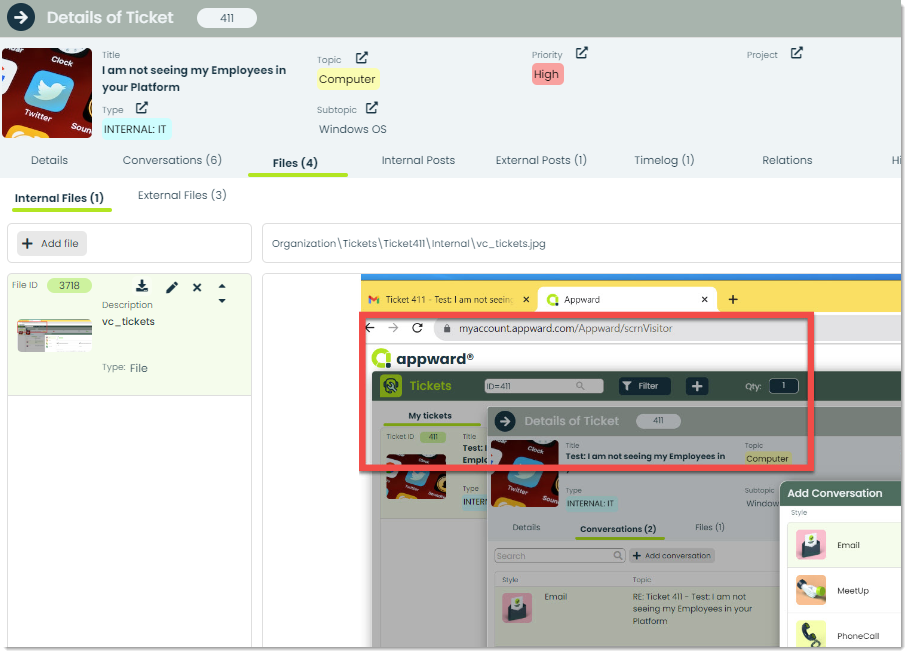
Task: Open the Internal Posts tab
Action: click(x=418, y=161)
